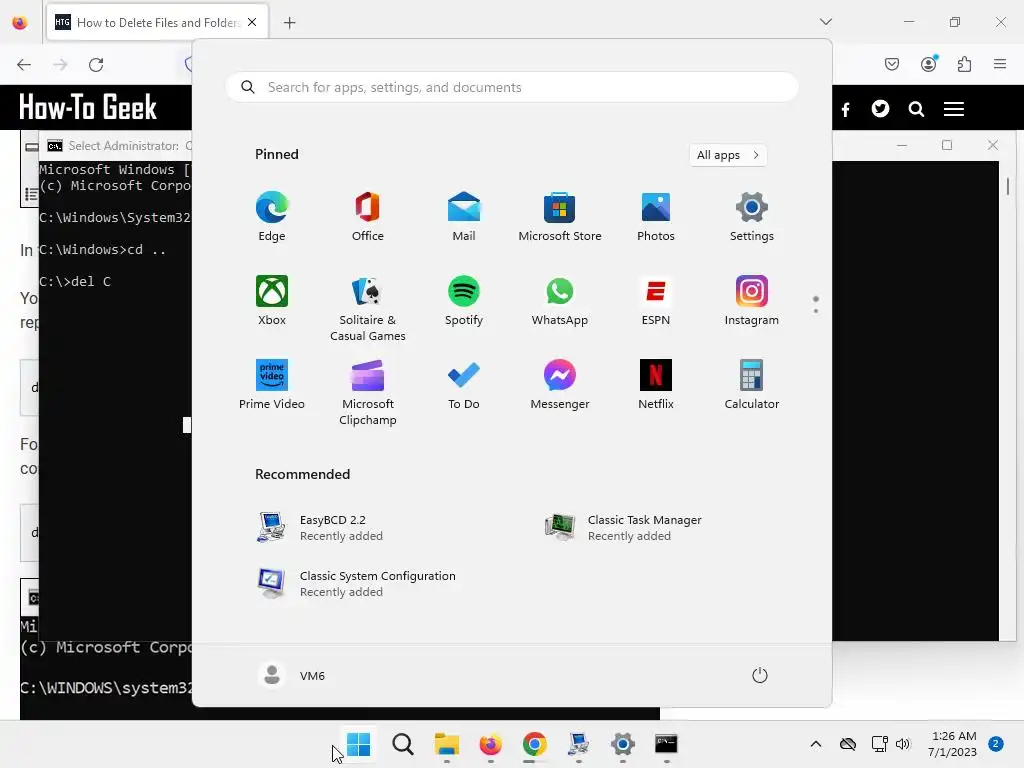Switch to Firefox on the taskbar
The width and height of the screenshot is (1024, 768).
pos(490,744)
